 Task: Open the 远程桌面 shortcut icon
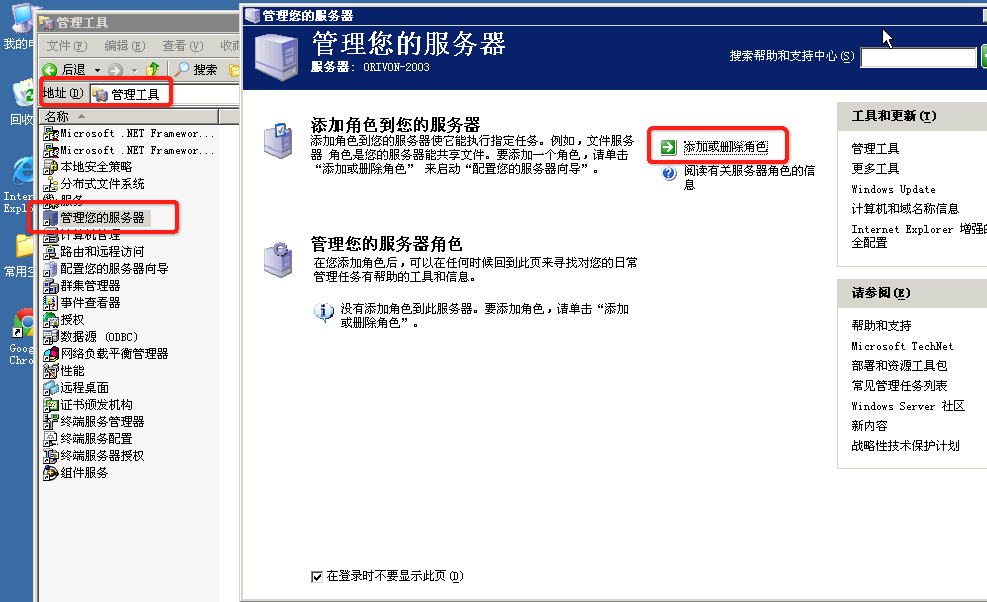point(52,387)
